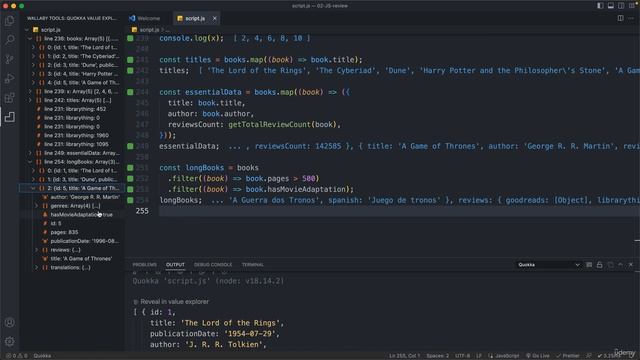The image size is (640, 360).
Task: Open Customize Layout icon in title bar
Action: coord(631,6)
